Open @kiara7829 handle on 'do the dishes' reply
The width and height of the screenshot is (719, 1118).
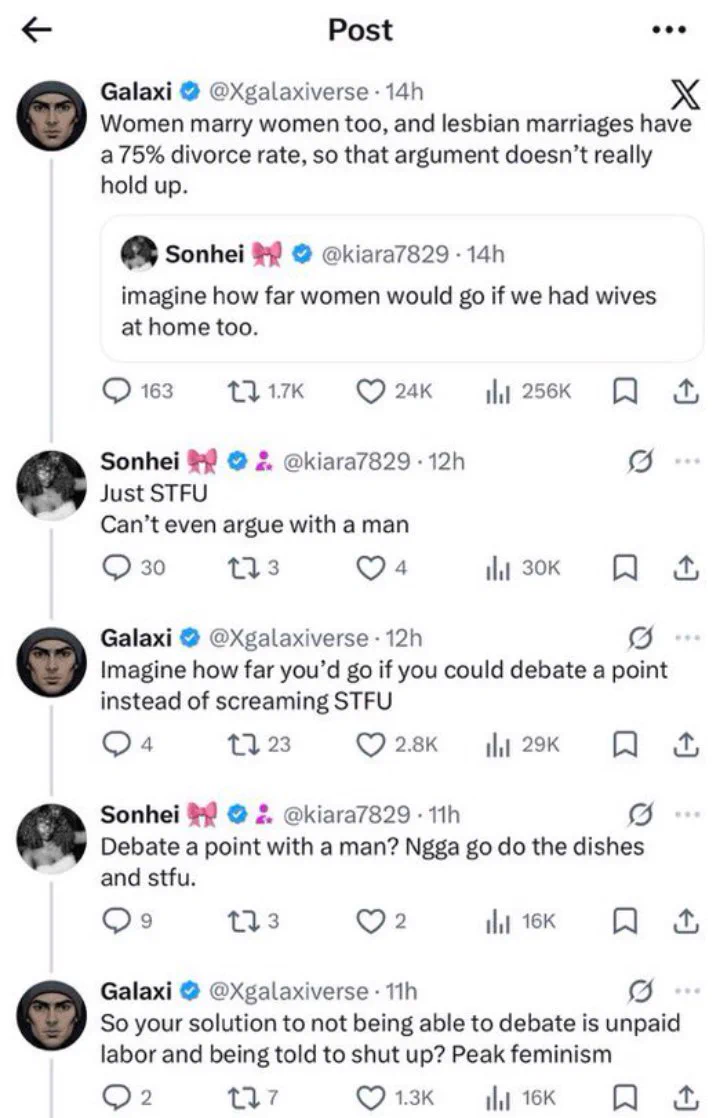[347, 814]
